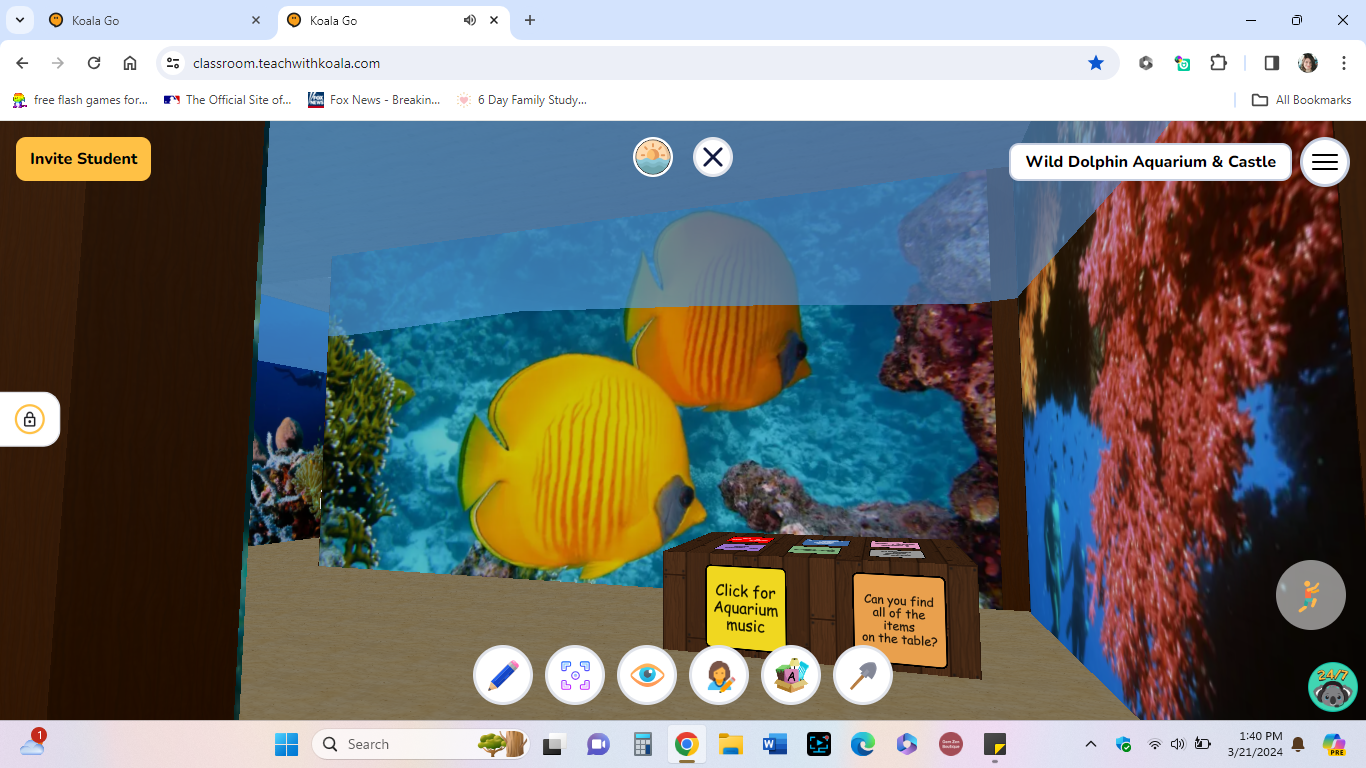This screenshot has width=1366, height=768.
Task: Expand hidden icons in the system tray
Action: pos(1091,744)
